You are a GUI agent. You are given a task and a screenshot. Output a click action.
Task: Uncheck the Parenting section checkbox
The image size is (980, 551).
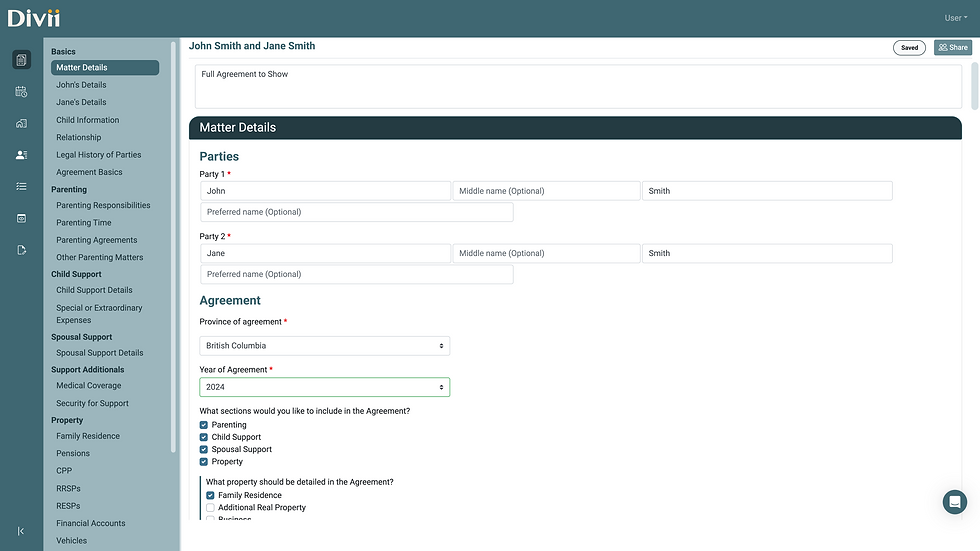click(204, 425)
